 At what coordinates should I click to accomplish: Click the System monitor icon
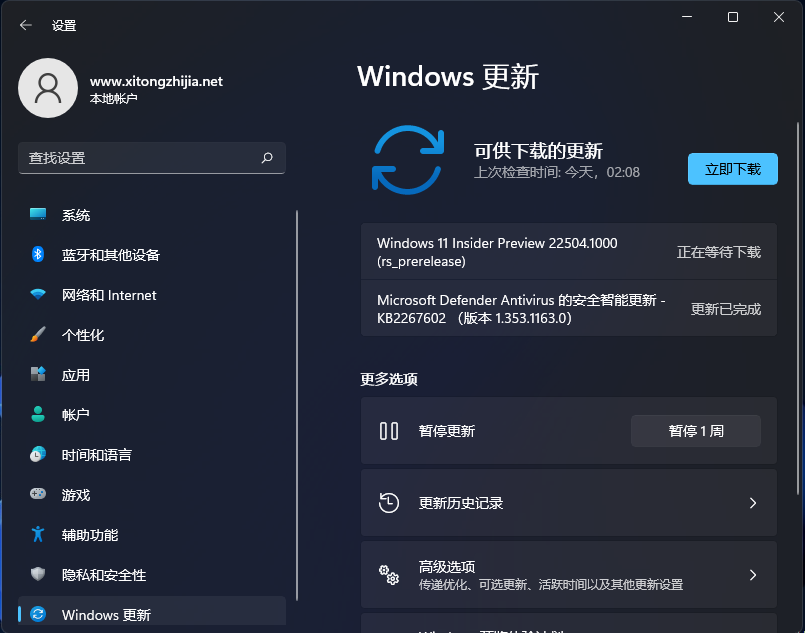(38, 214)
